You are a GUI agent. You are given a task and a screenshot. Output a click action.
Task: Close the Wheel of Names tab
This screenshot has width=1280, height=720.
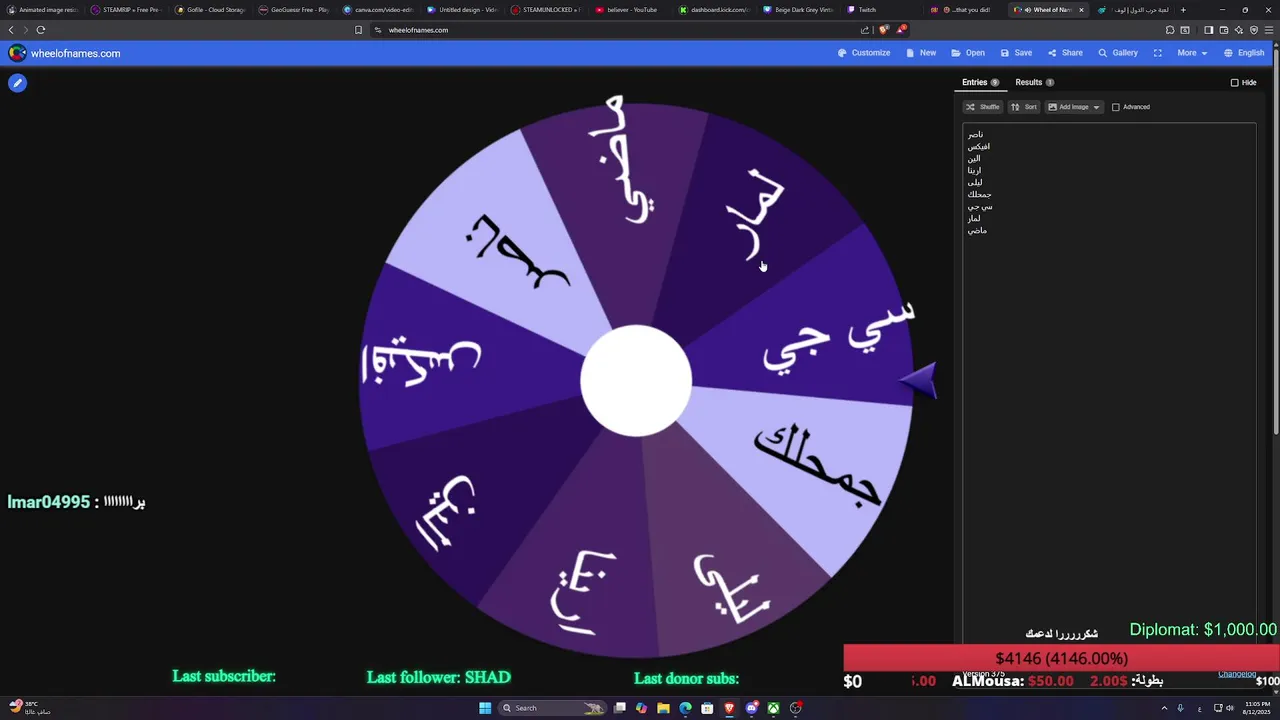1081,10
